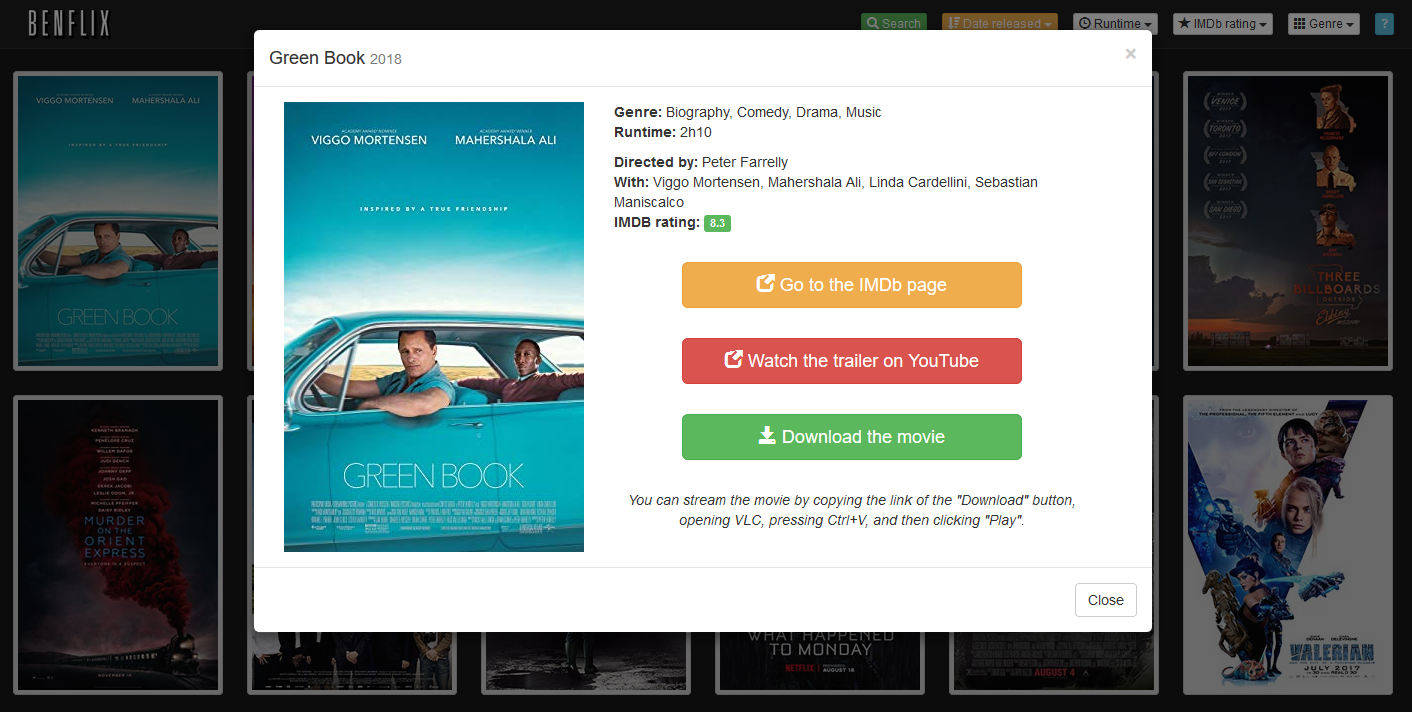Image resolution: width=1412 pixels, height=712 pixels.
Task: Click the help question mark icon
Action: pyautogui.click(x=1384, y=23)
